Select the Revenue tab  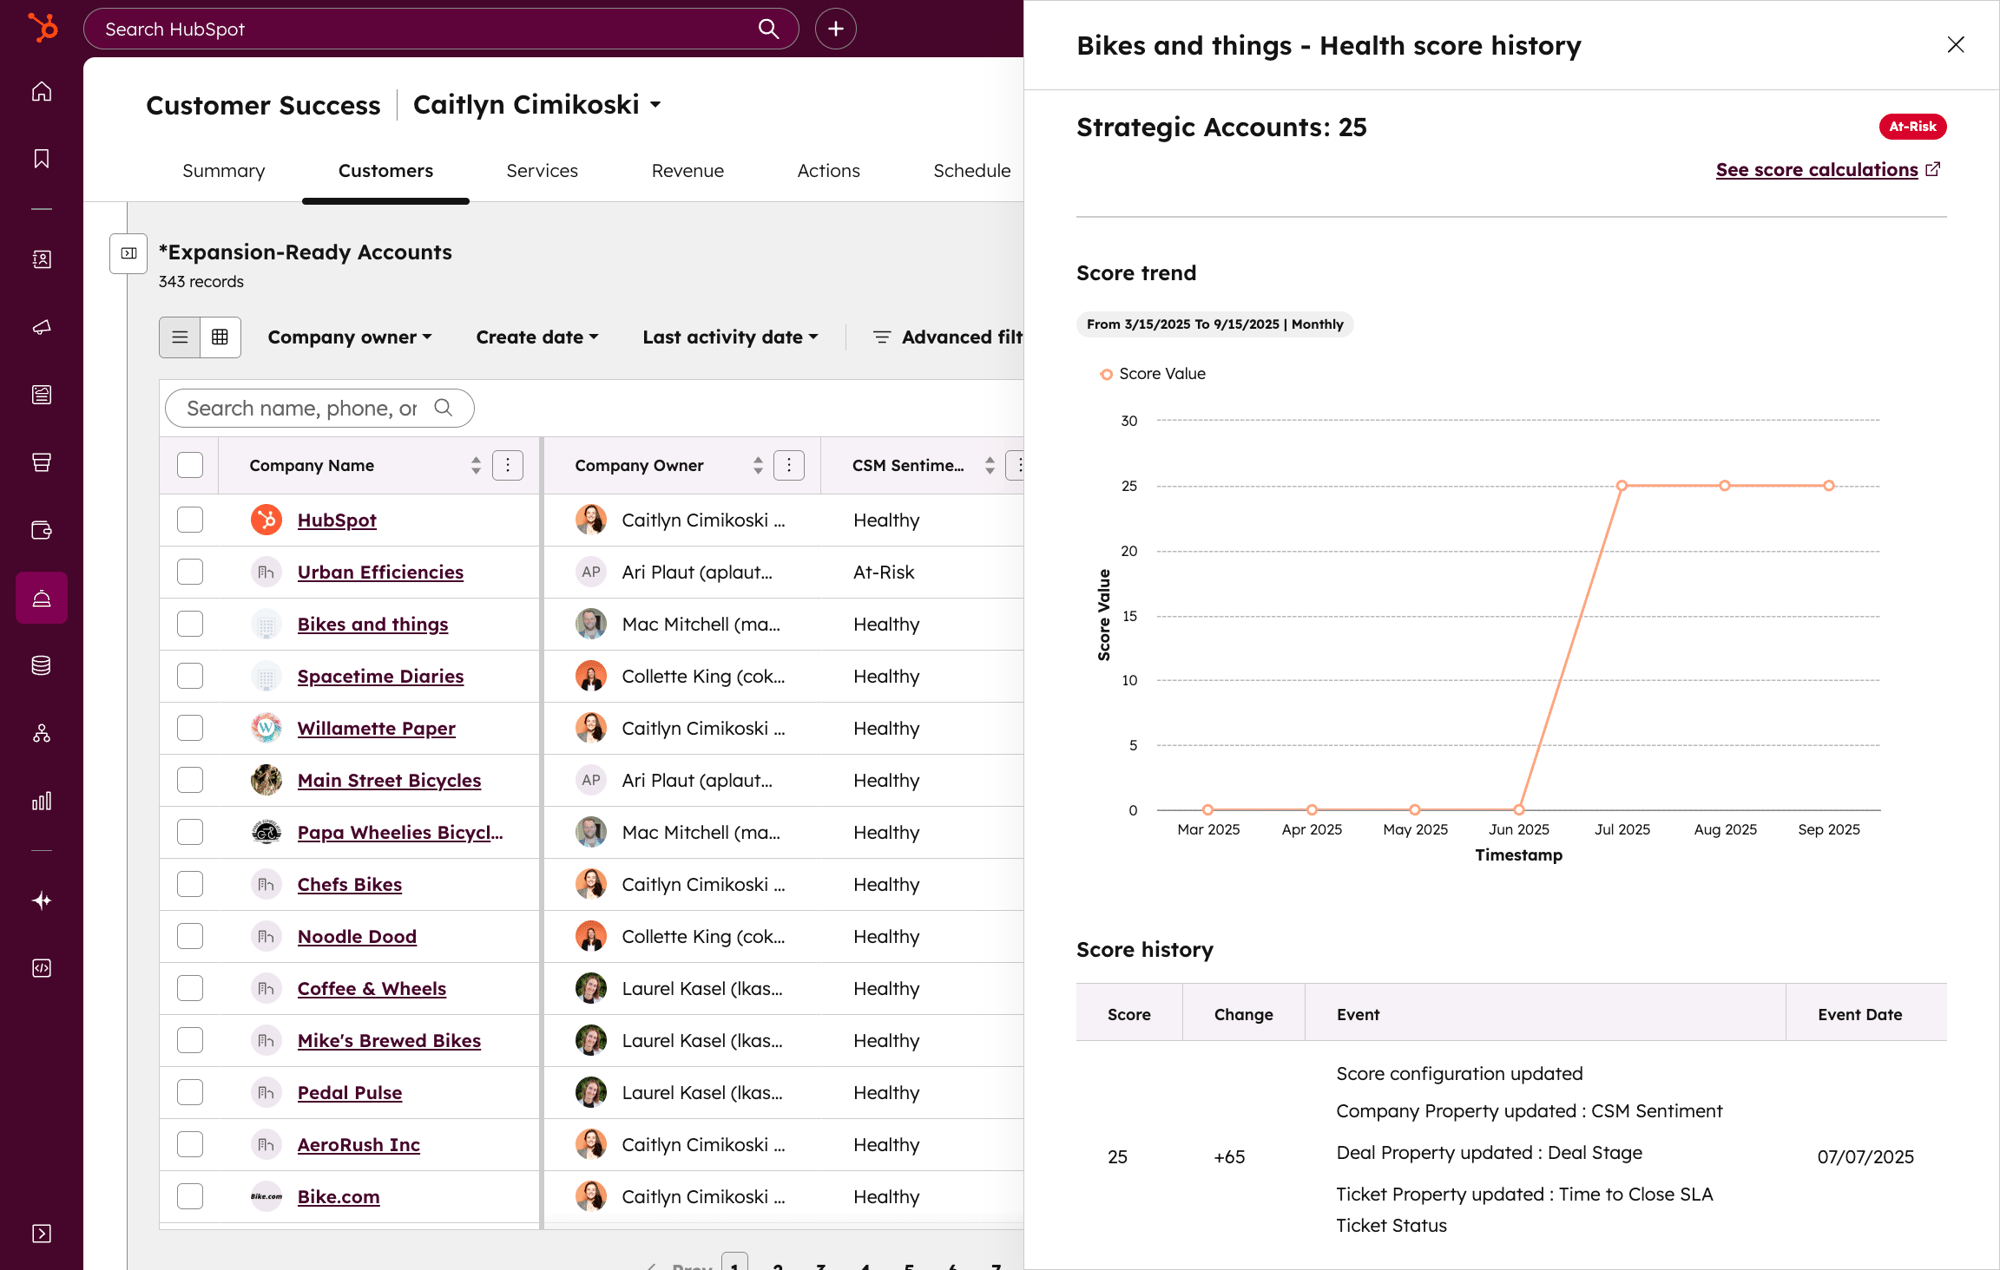click(687, 170)
